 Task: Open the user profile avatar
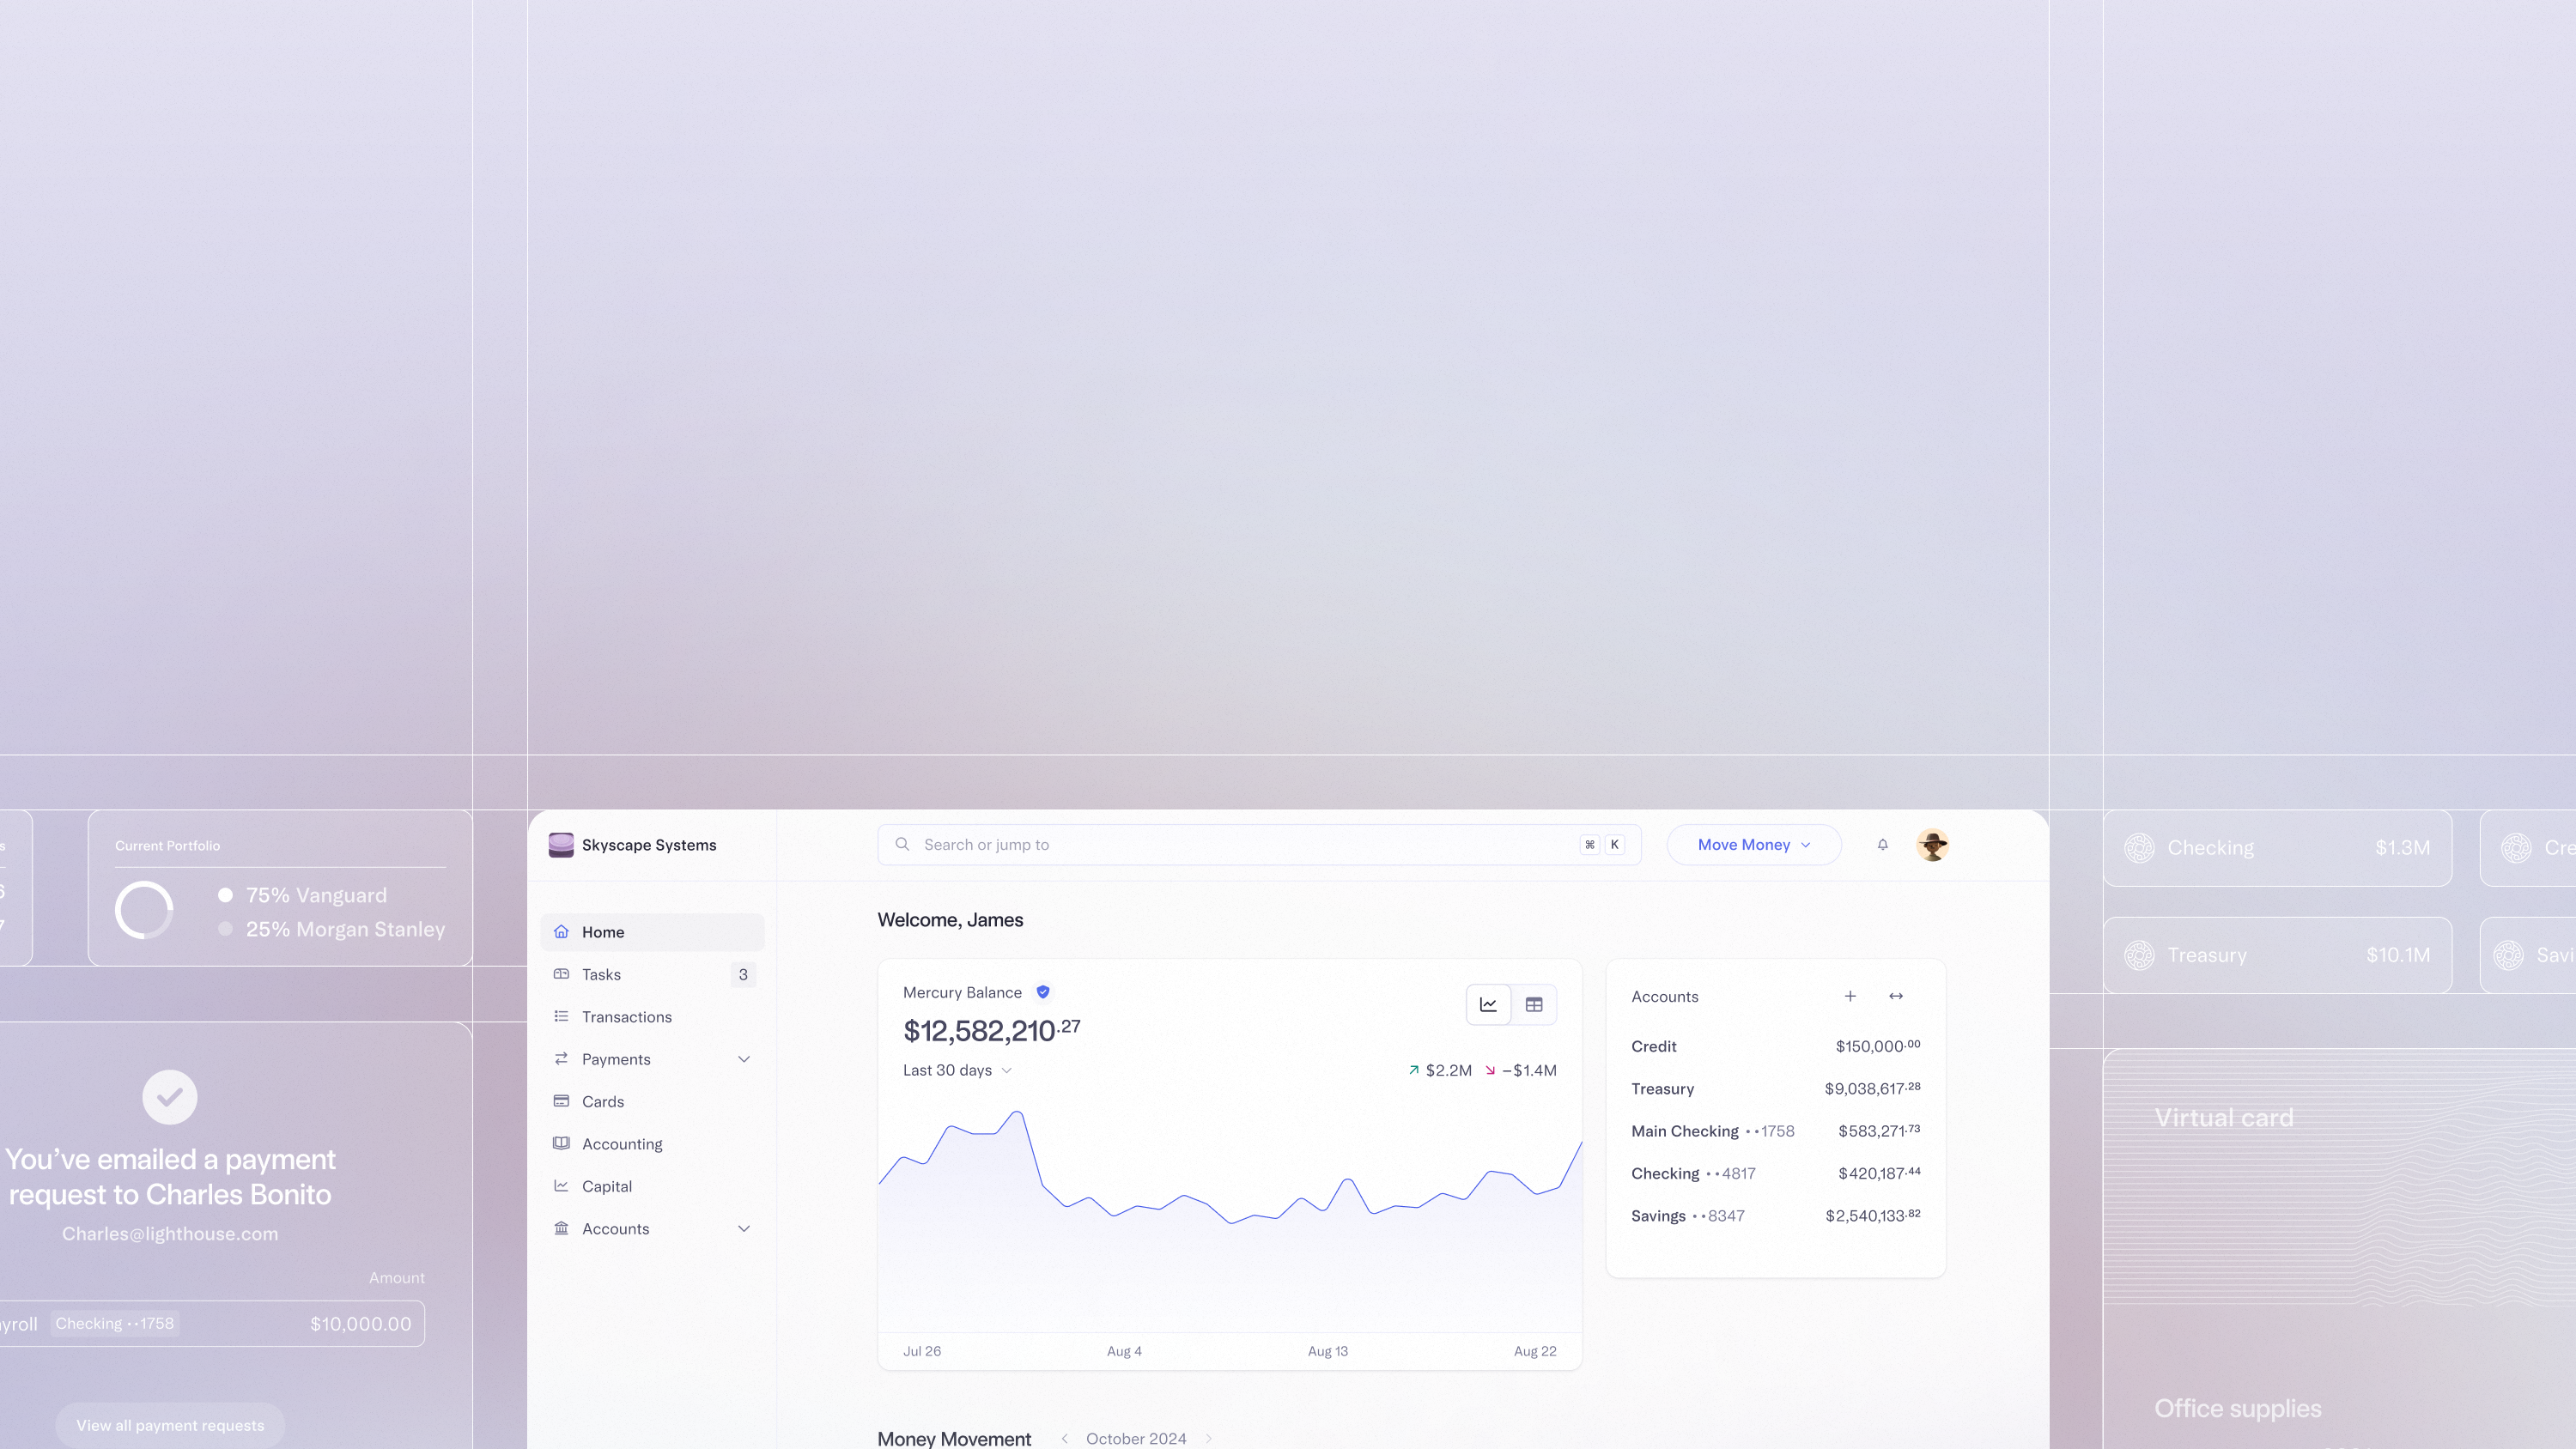1933,845
